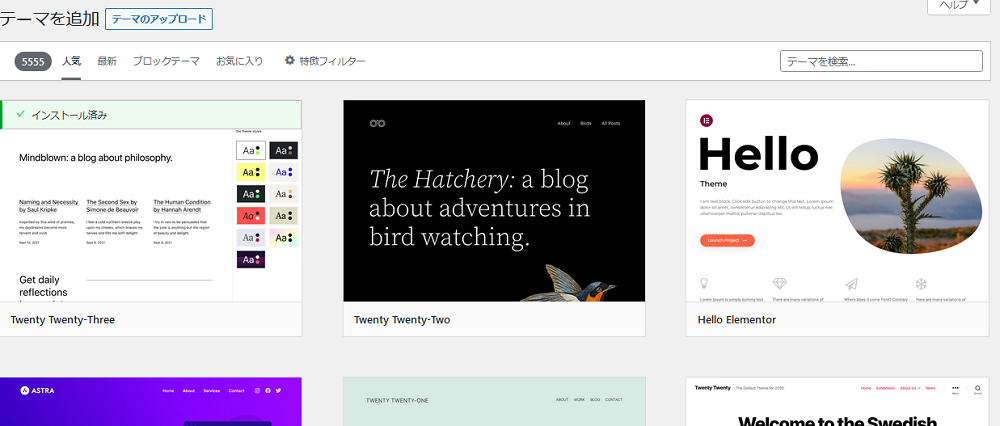
Task: Click the binoculars logo in Twenty Twenty-Two preview
Action: pos(377,123)
